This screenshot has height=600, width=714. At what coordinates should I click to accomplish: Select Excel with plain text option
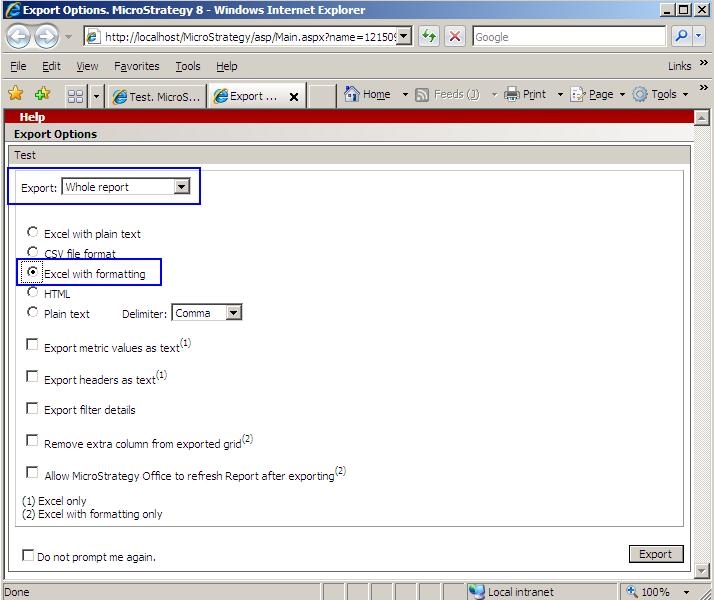33,232
